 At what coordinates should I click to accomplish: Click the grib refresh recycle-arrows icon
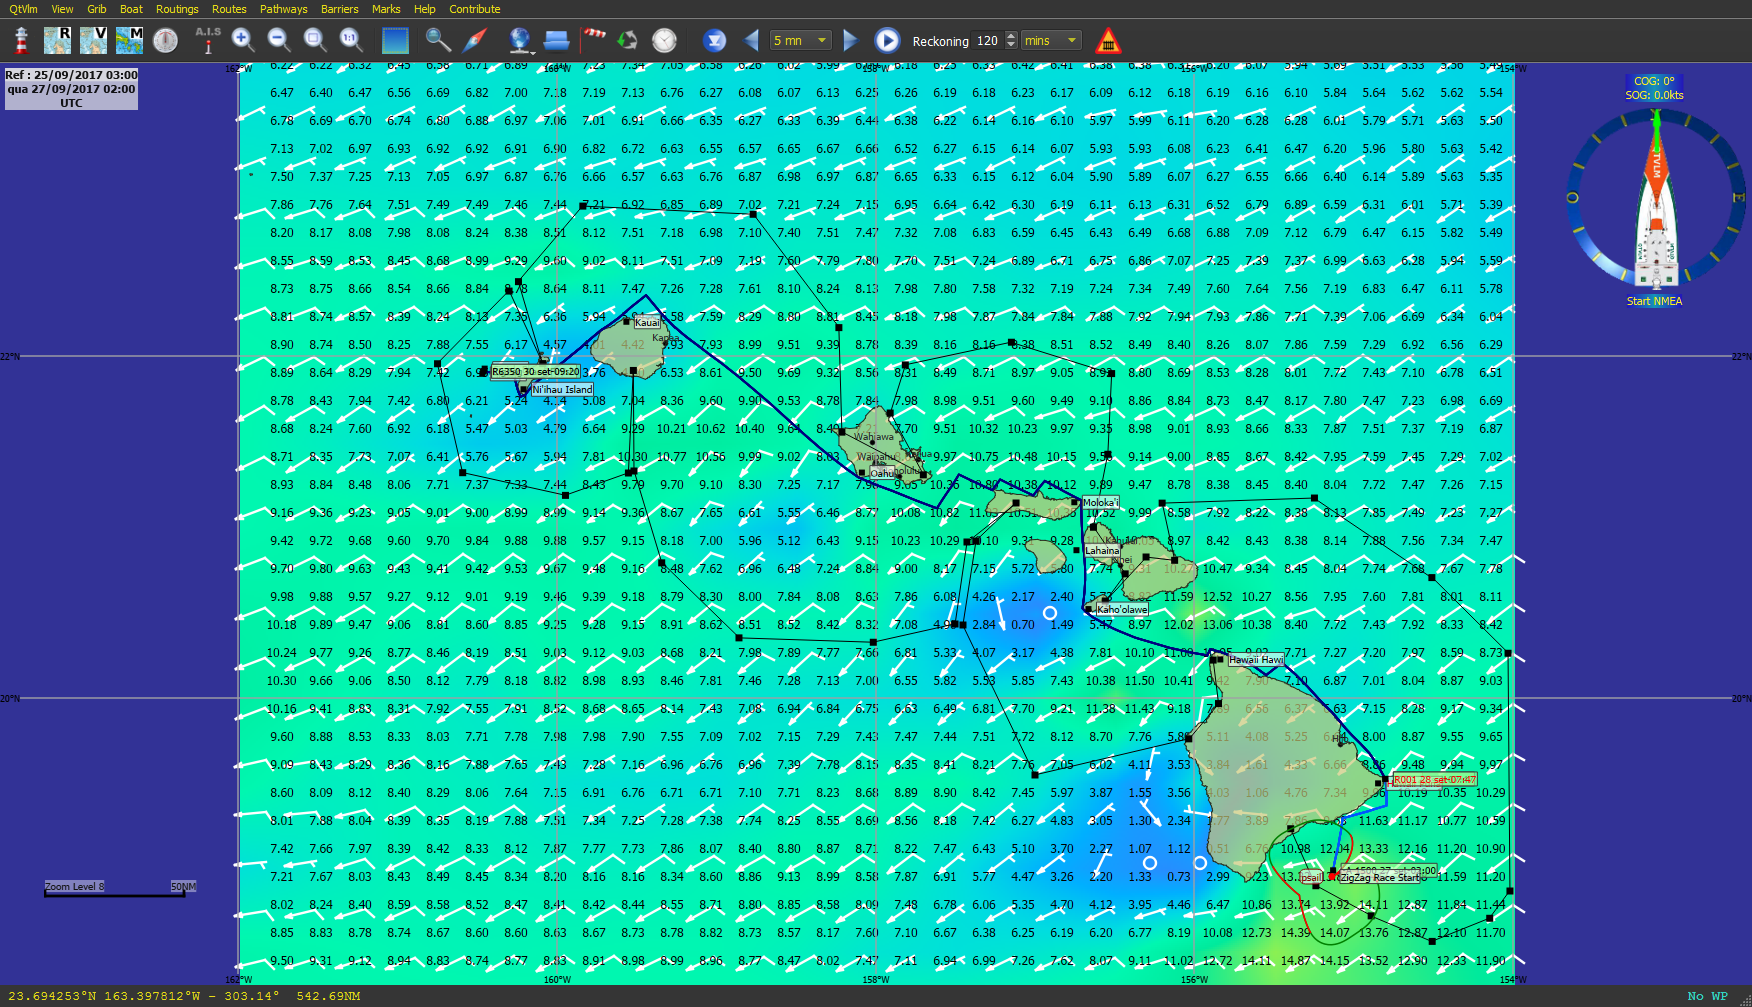[x=626, y=40]
